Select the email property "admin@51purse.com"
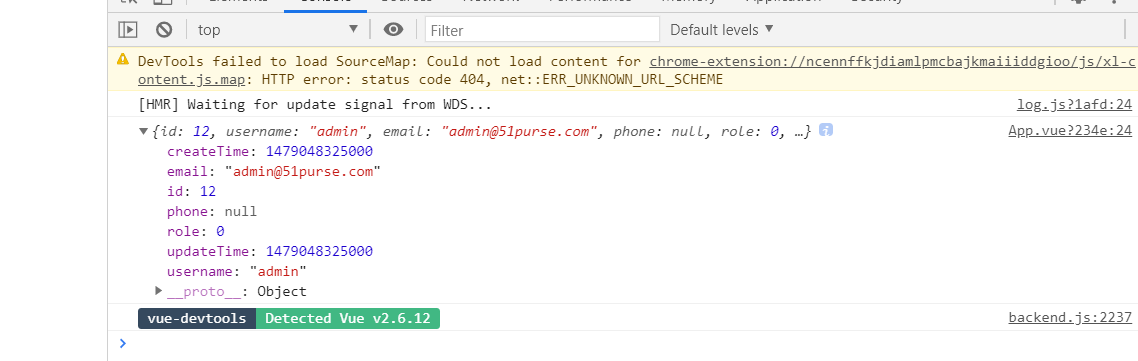Screen dimensions: 1138x361 [x=303, y=172]
